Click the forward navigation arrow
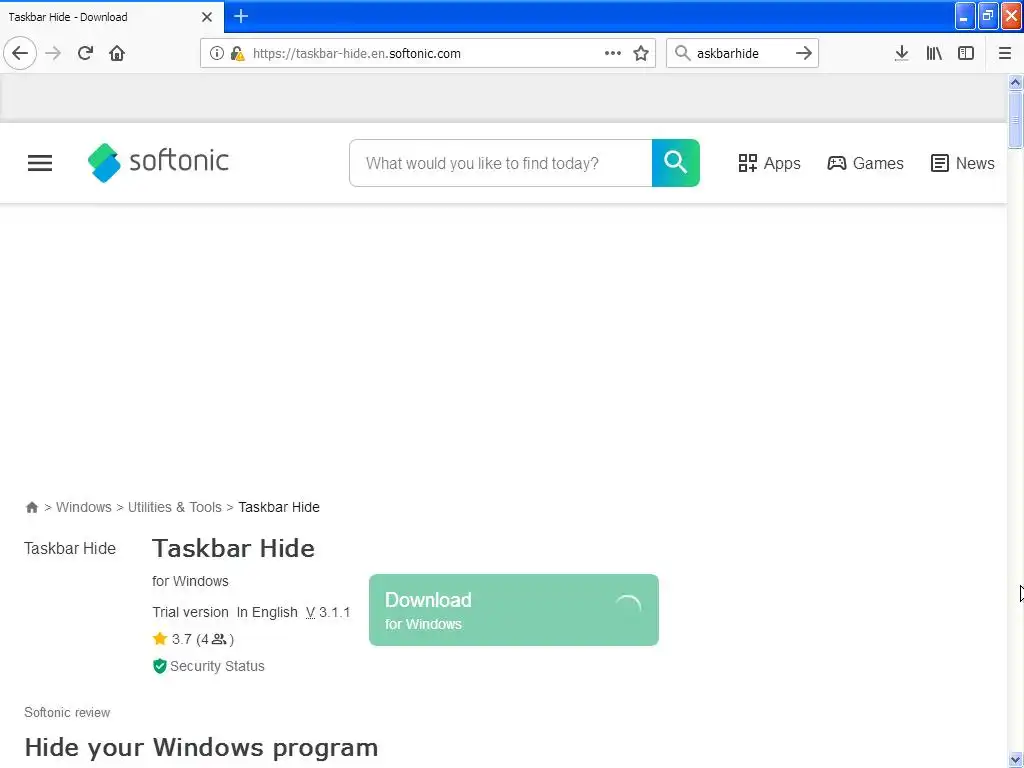Screen dimensions: 1024x768 (53, 53)
